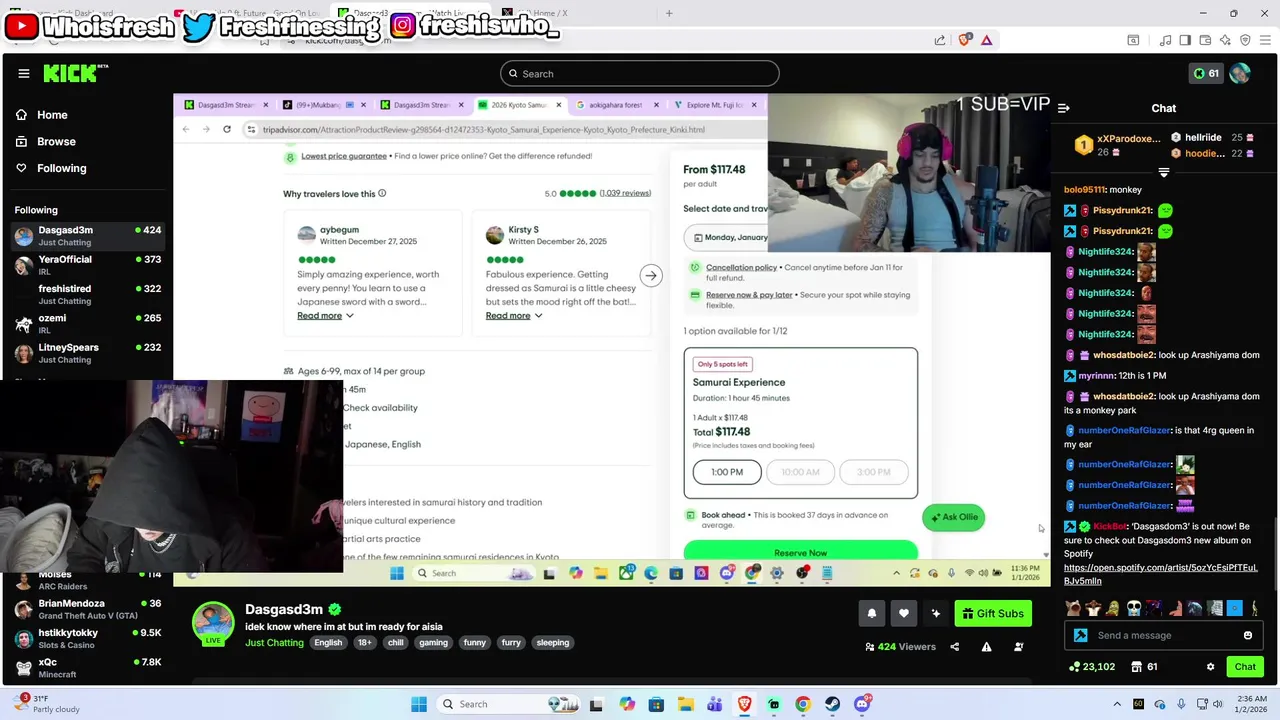This screenshot has height=720, width=1280.
Task: Click the Kick search field
Action: 639,73
